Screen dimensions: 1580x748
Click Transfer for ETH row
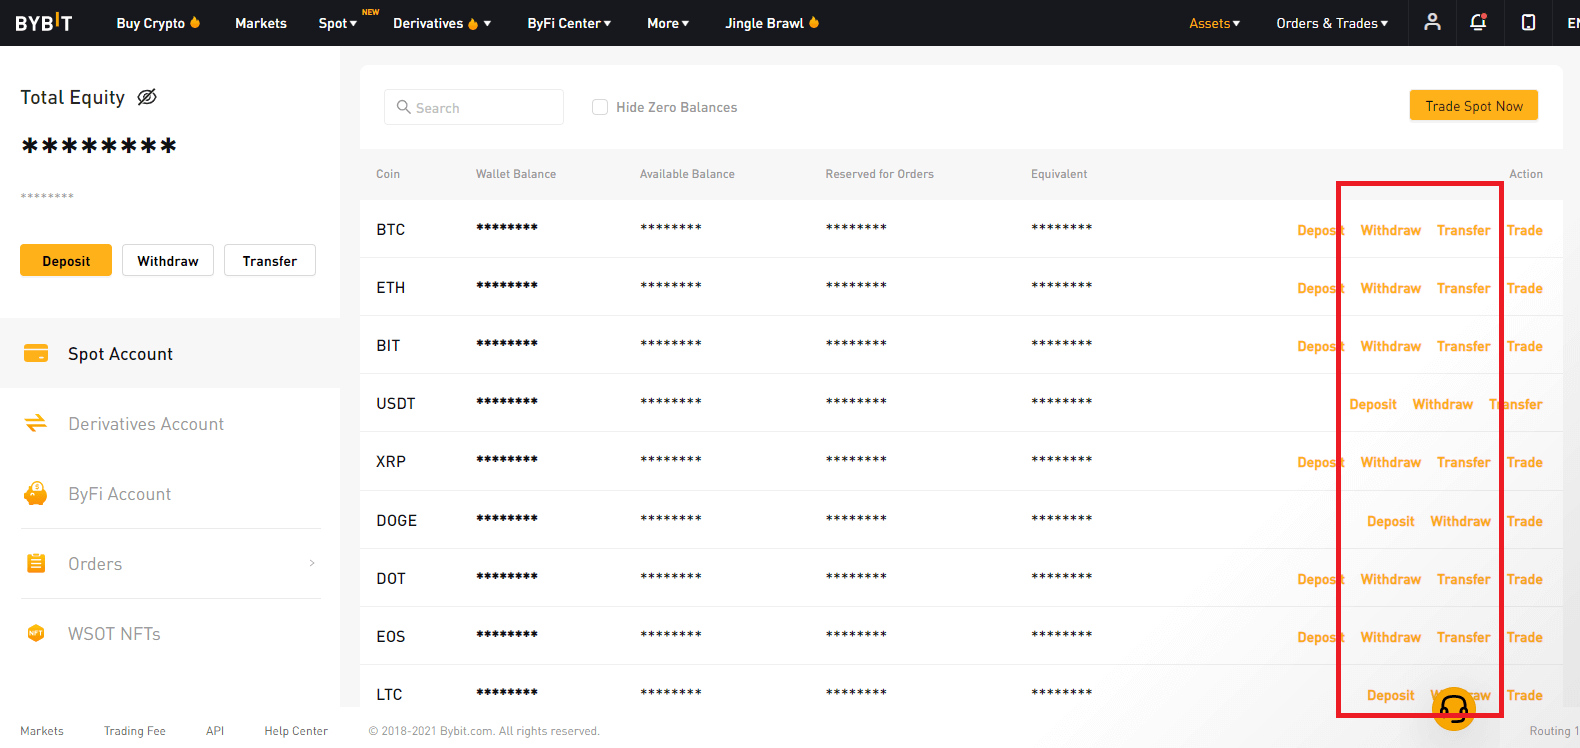(1463, 288)
